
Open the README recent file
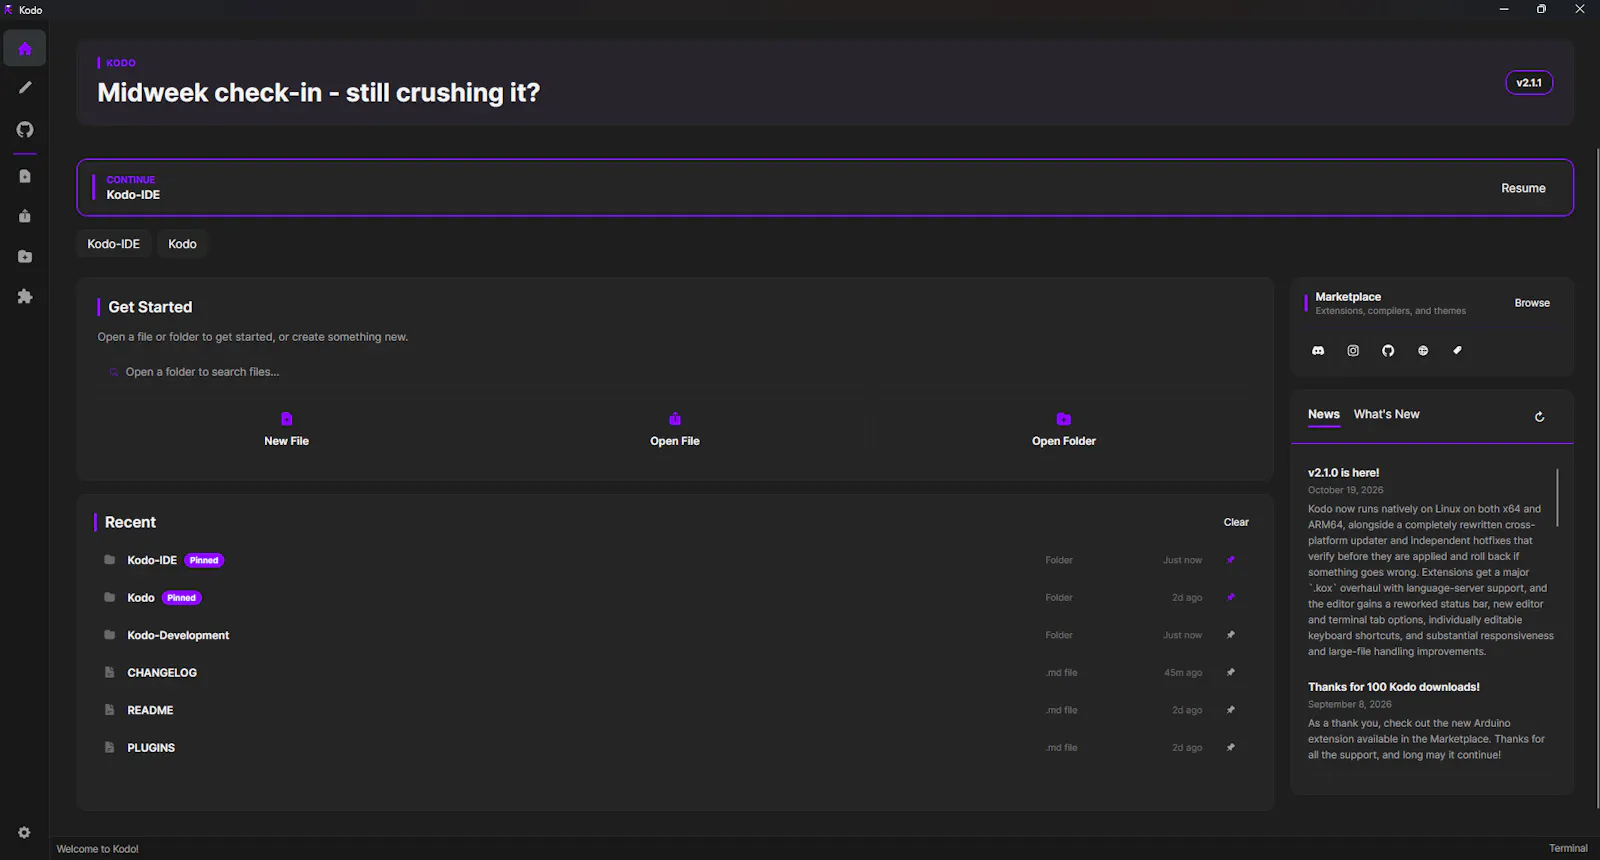[675, 710]
